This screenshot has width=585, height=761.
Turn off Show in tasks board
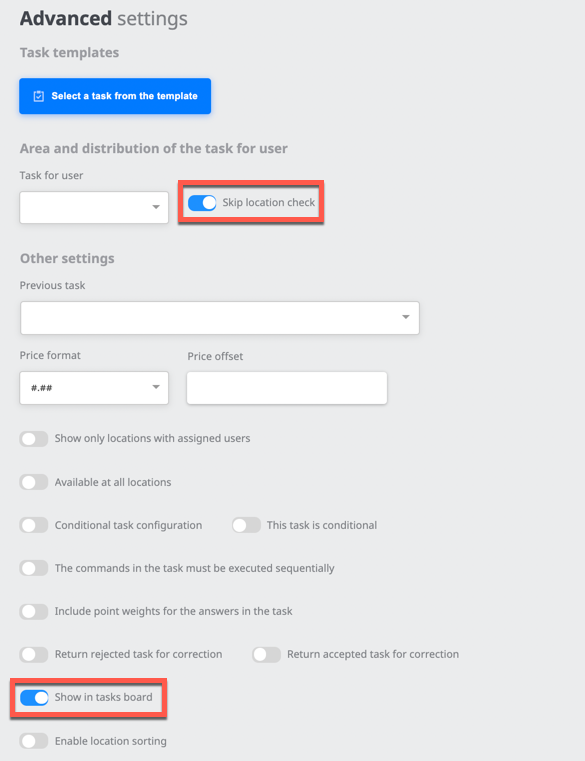[x=34, y=698]
